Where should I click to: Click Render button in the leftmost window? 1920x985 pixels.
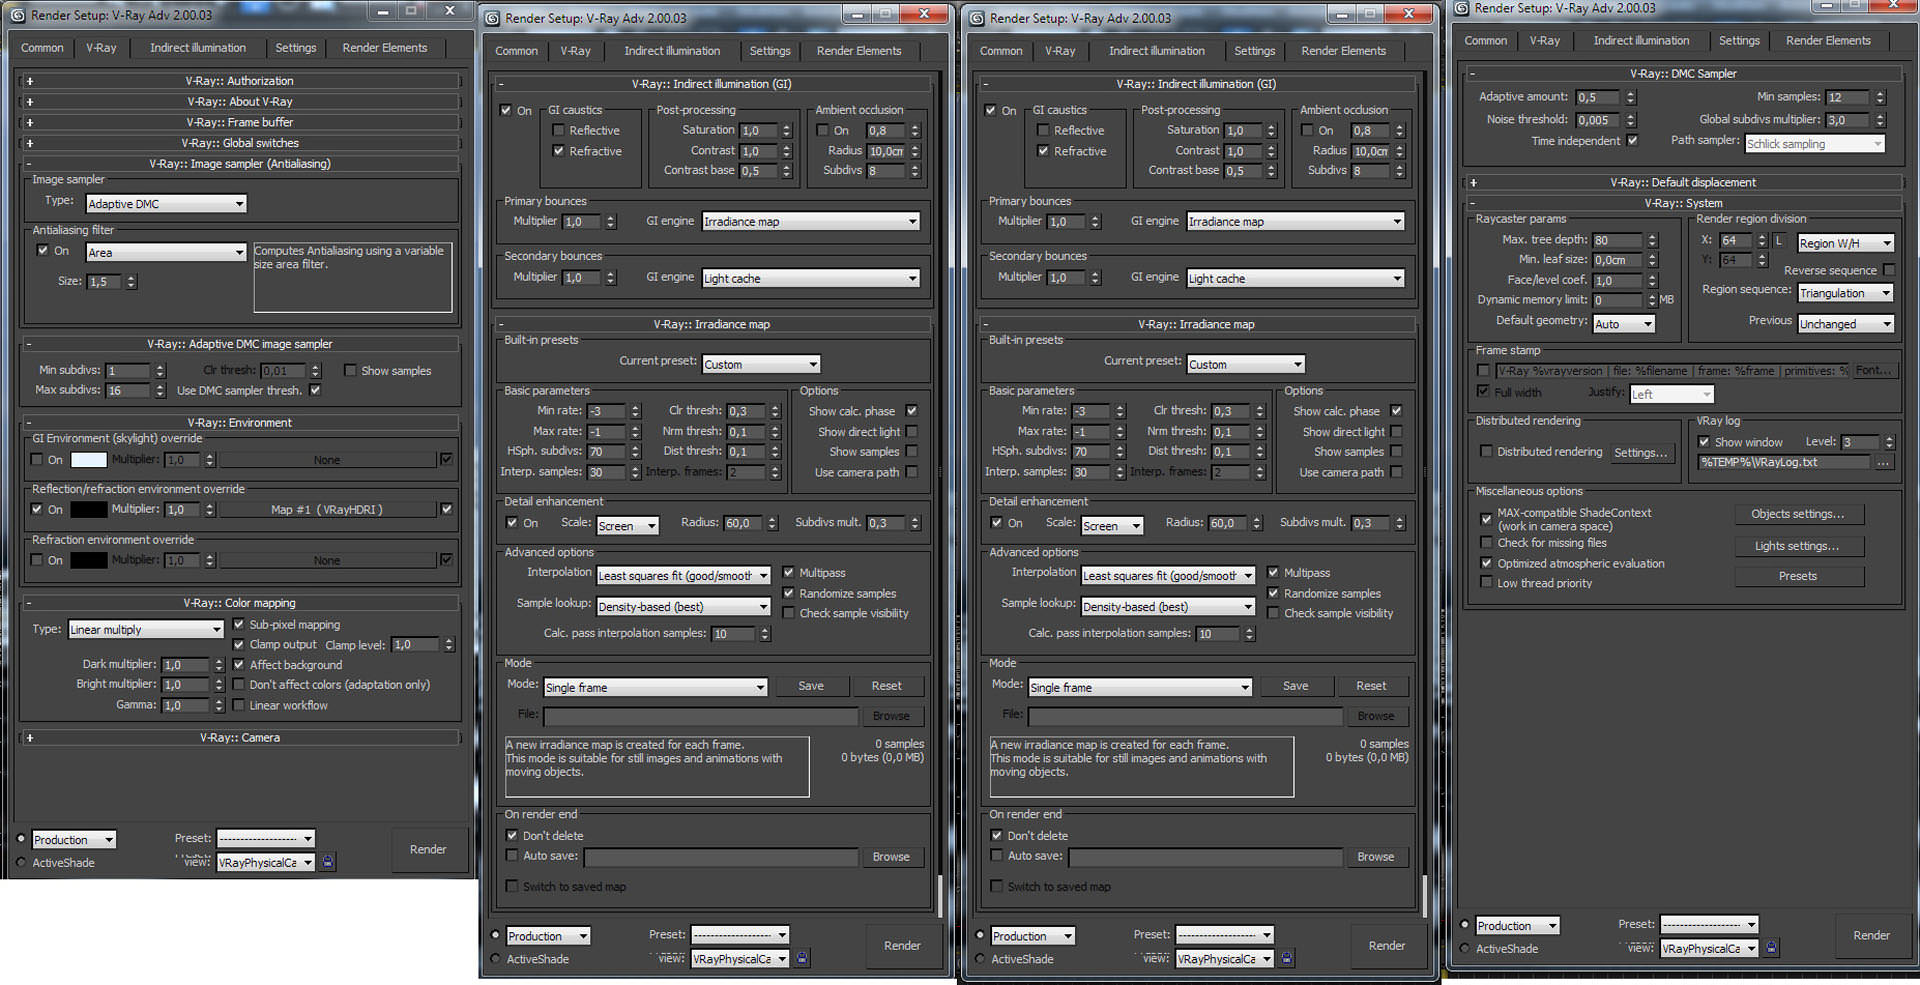428,849
